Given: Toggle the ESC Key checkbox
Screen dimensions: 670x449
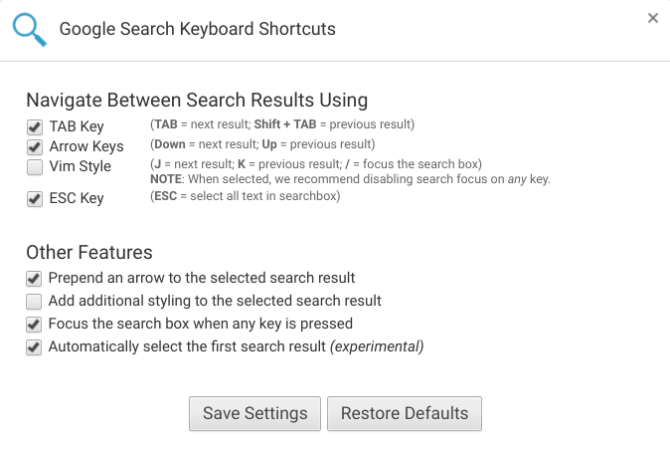Looking at the screenshot, I should coord(35,199).
